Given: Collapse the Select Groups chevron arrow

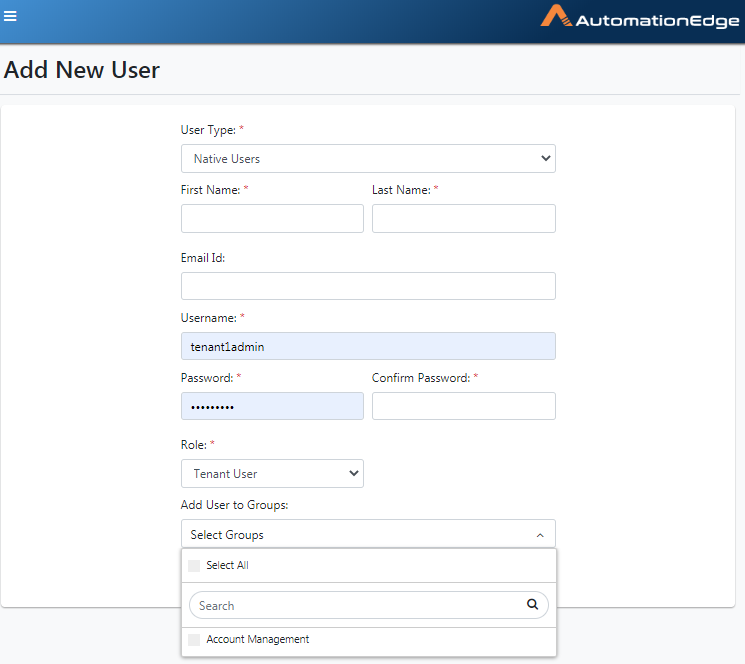Looking at the screenshot, I should (x=540, y=535).
